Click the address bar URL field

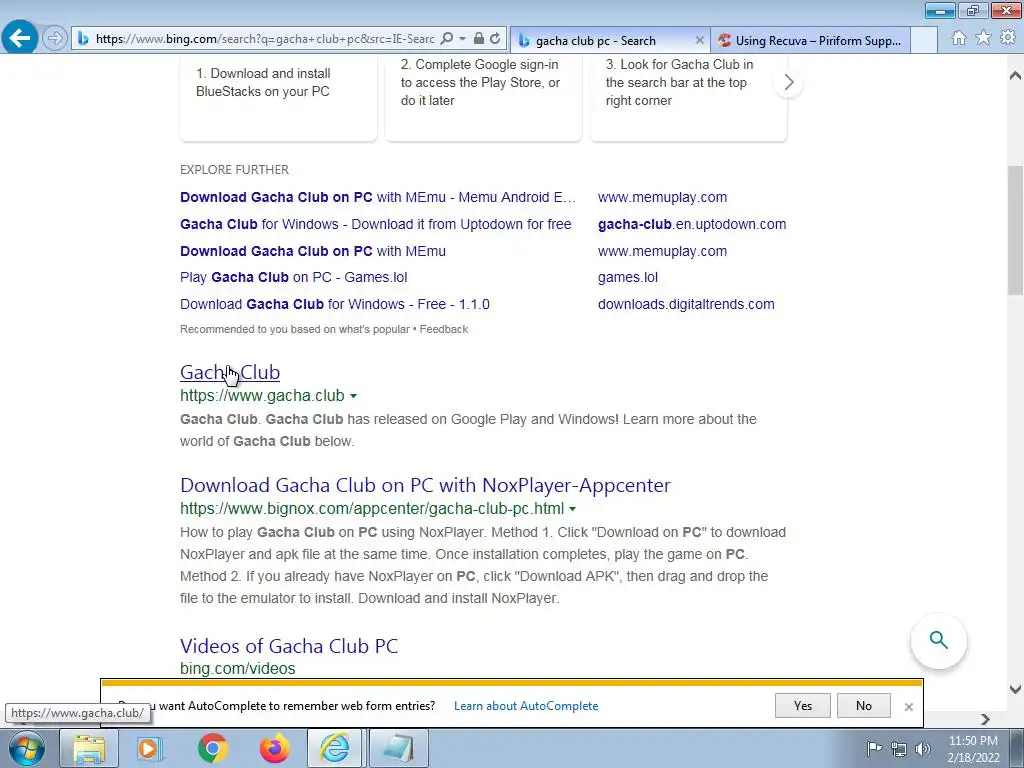264,39
